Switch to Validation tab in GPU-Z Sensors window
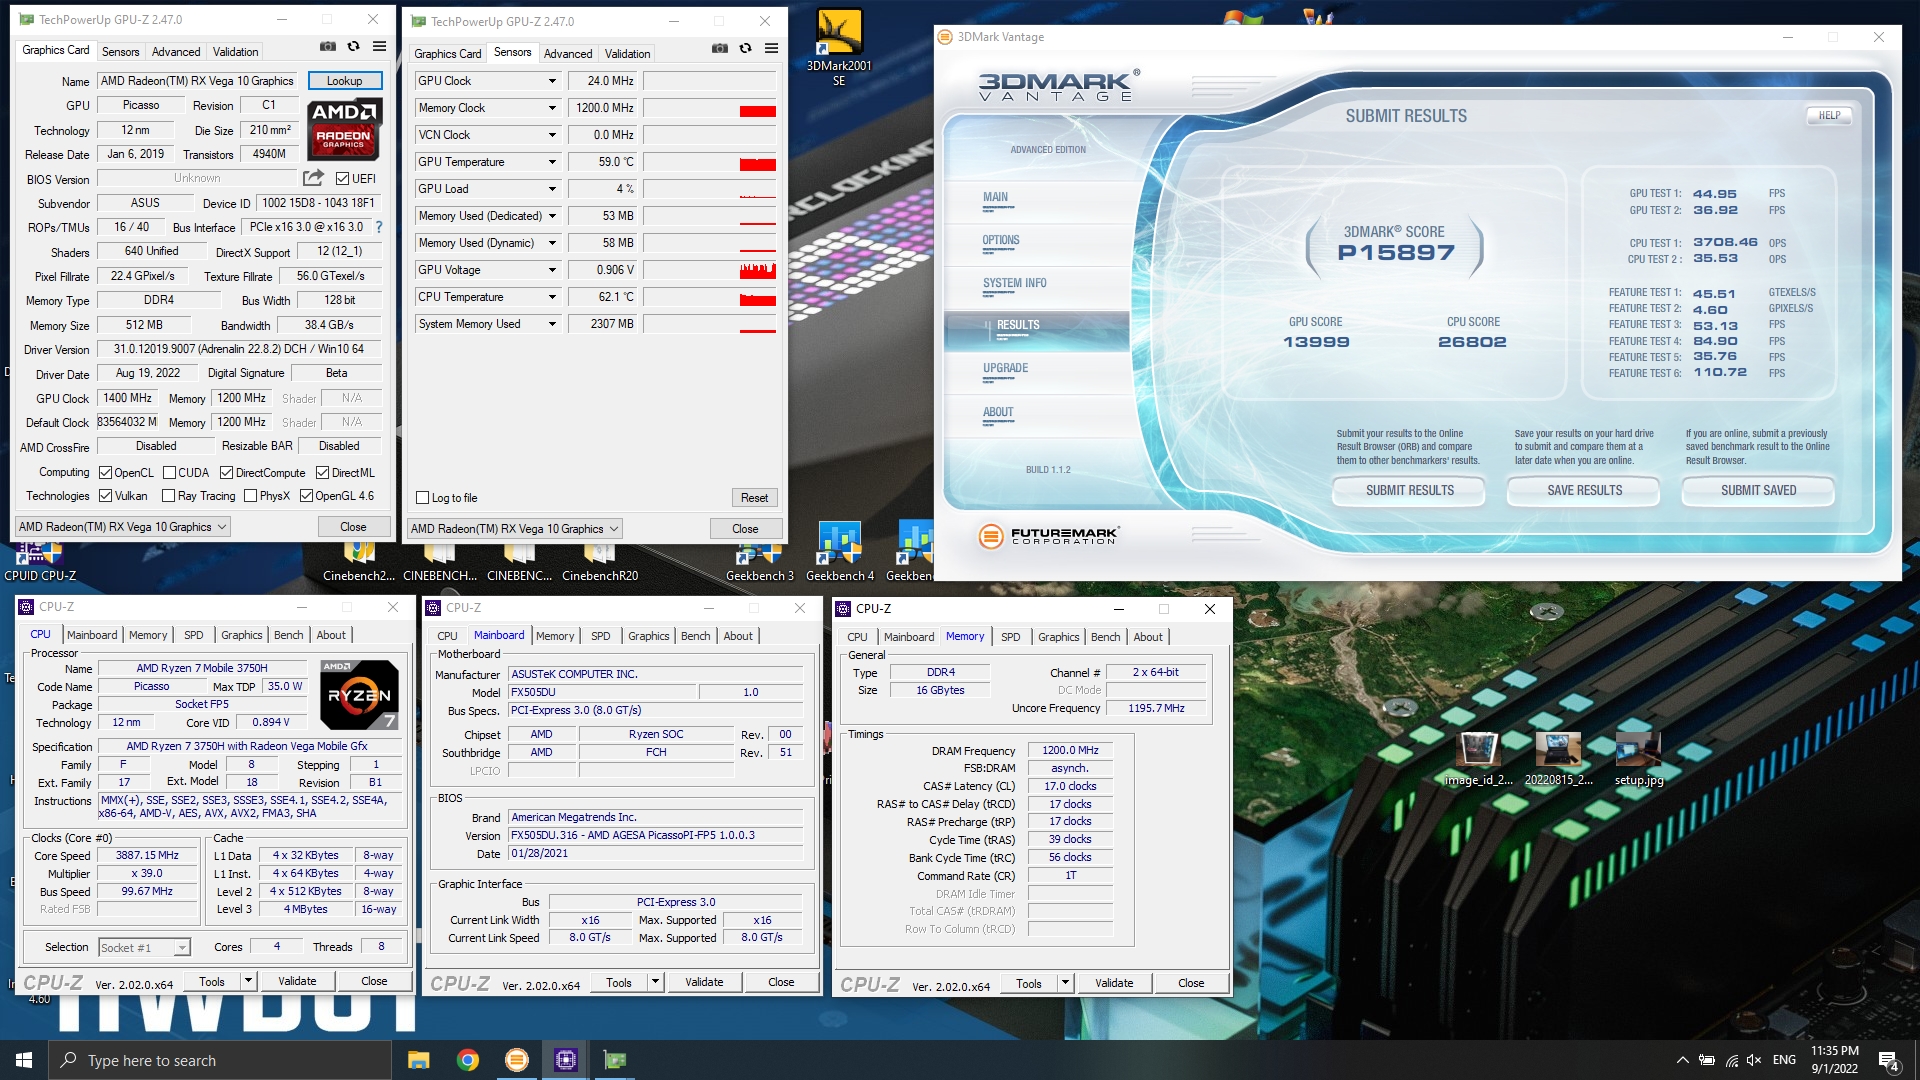Screen dimensions: 1920x1080 [627, 53]
